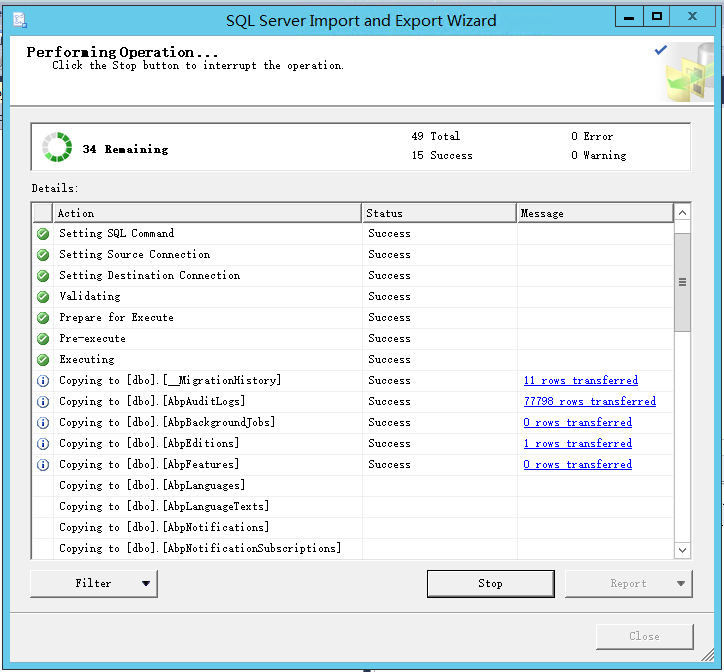Click the 0 Error count

pyautogui.click(x=592, y=136)
